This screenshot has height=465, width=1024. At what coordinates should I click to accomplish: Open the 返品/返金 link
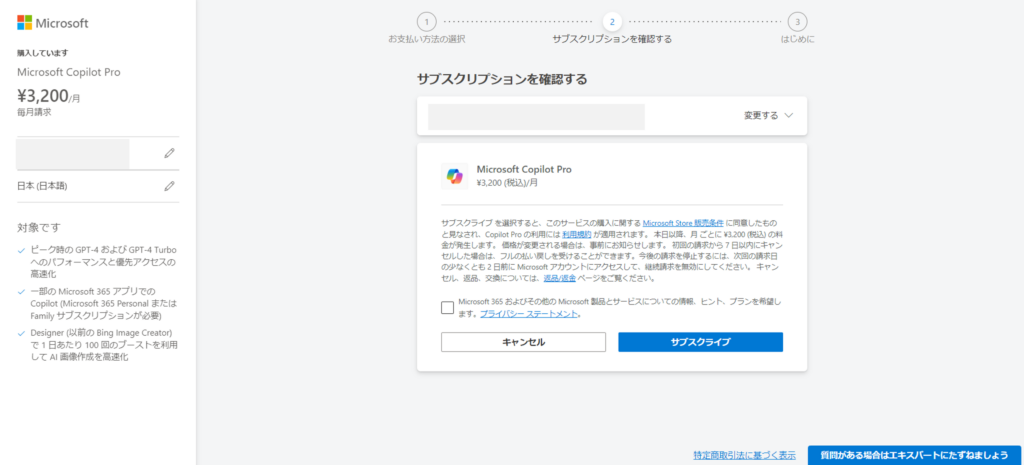point(560,278)
